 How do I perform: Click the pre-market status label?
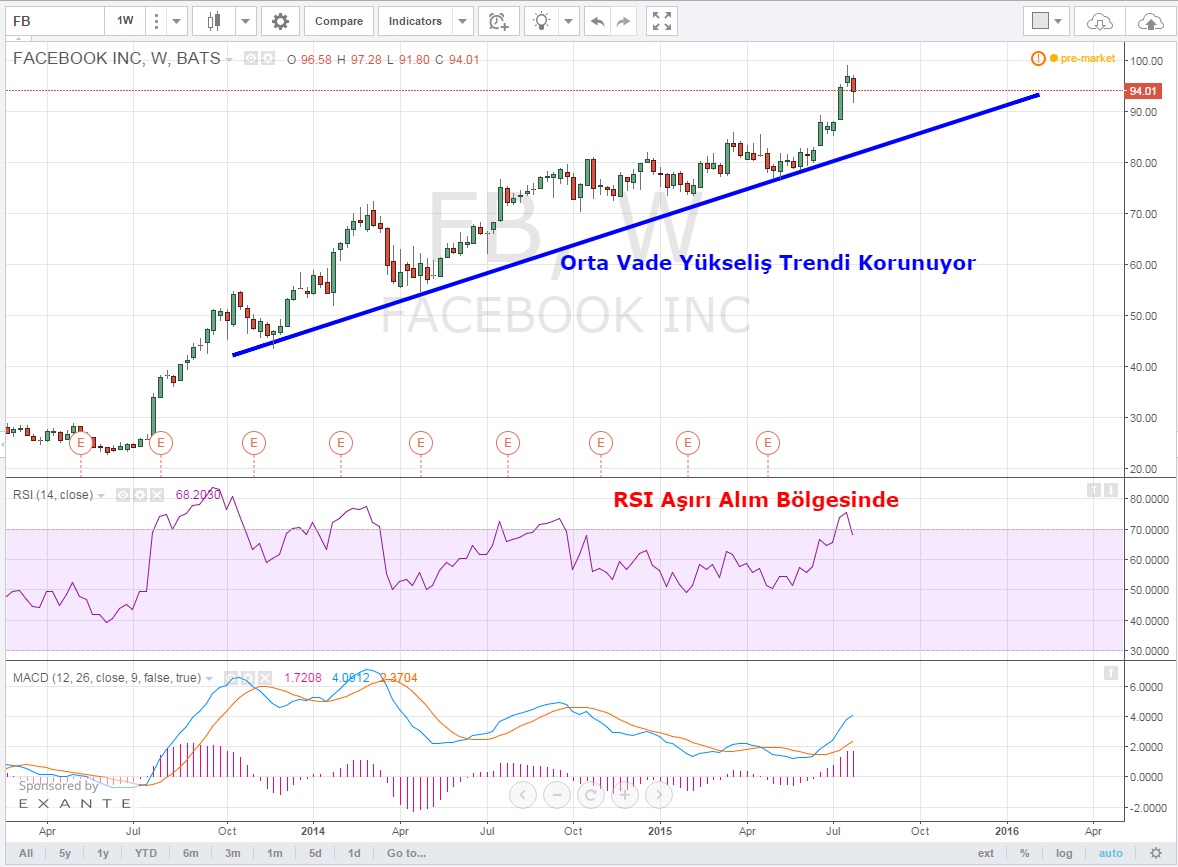click(1087, 58)
